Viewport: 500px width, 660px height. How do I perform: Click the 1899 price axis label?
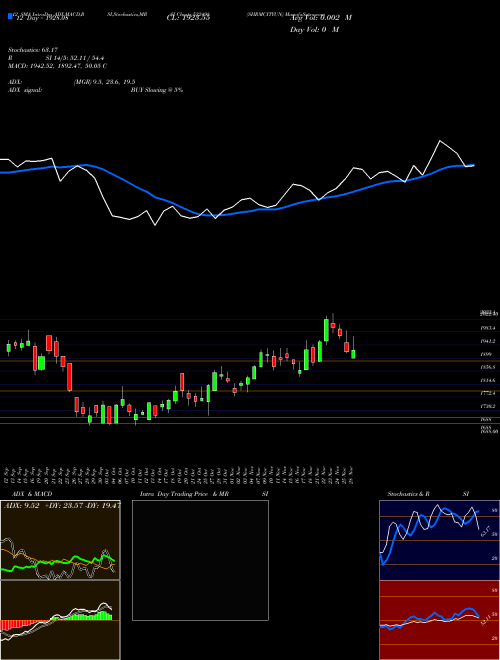pyautogui.click(x=485, y=354)
